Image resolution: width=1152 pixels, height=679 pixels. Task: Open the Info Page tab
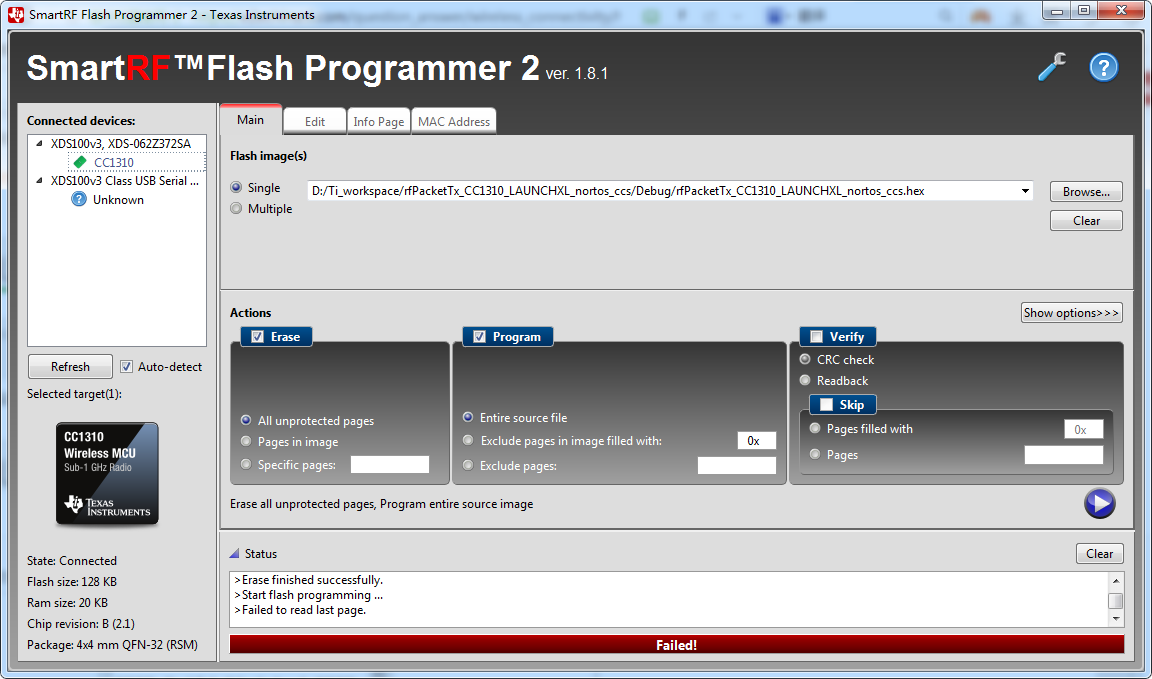[378, 122]
